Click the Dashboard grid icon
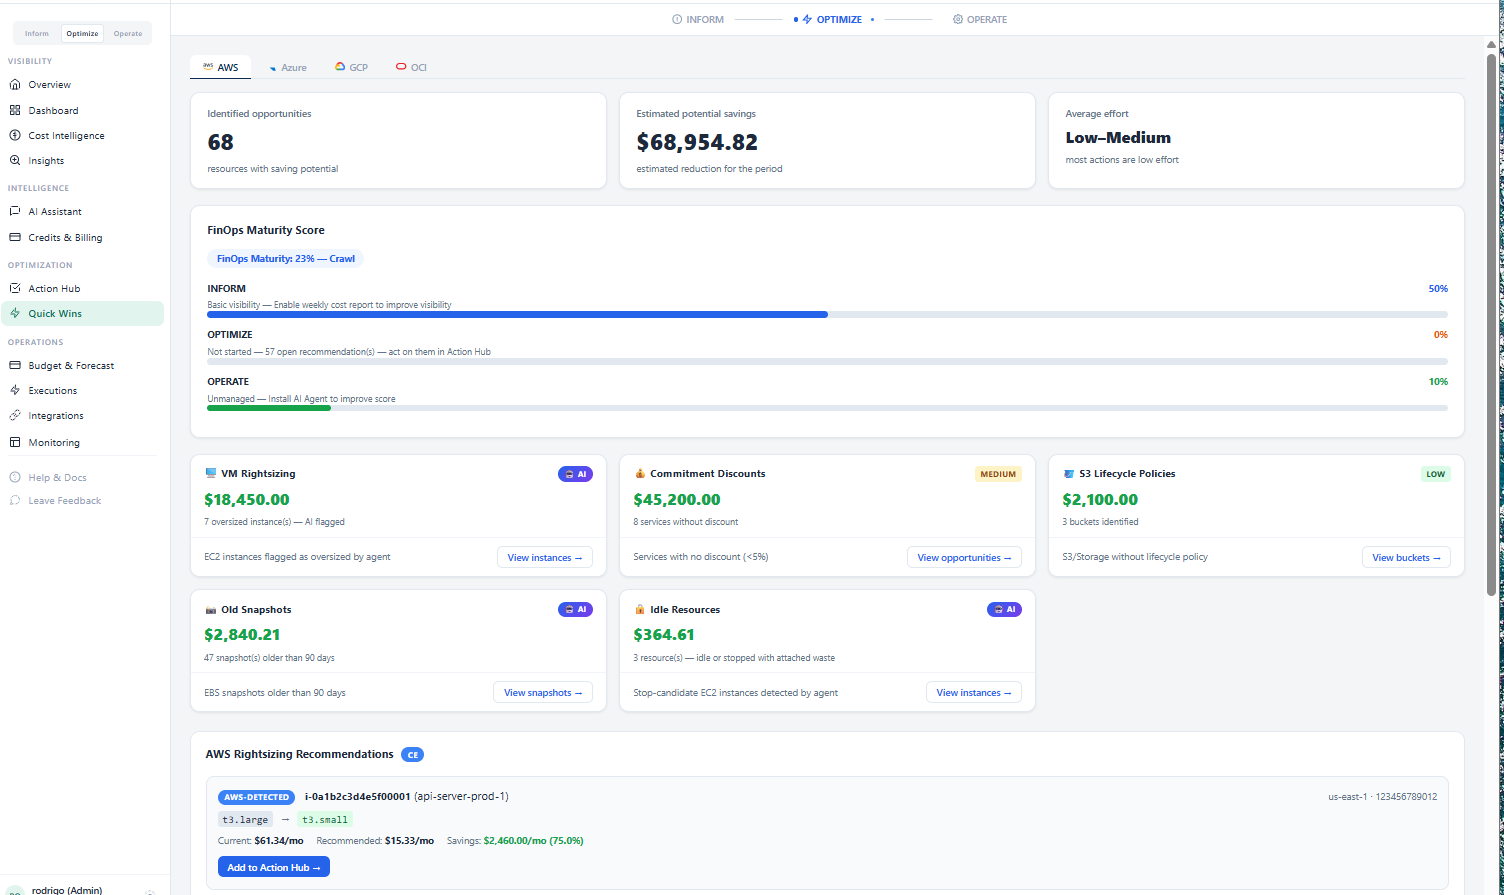Screen dimensions: 1504x895 click(x=15, y=110)
